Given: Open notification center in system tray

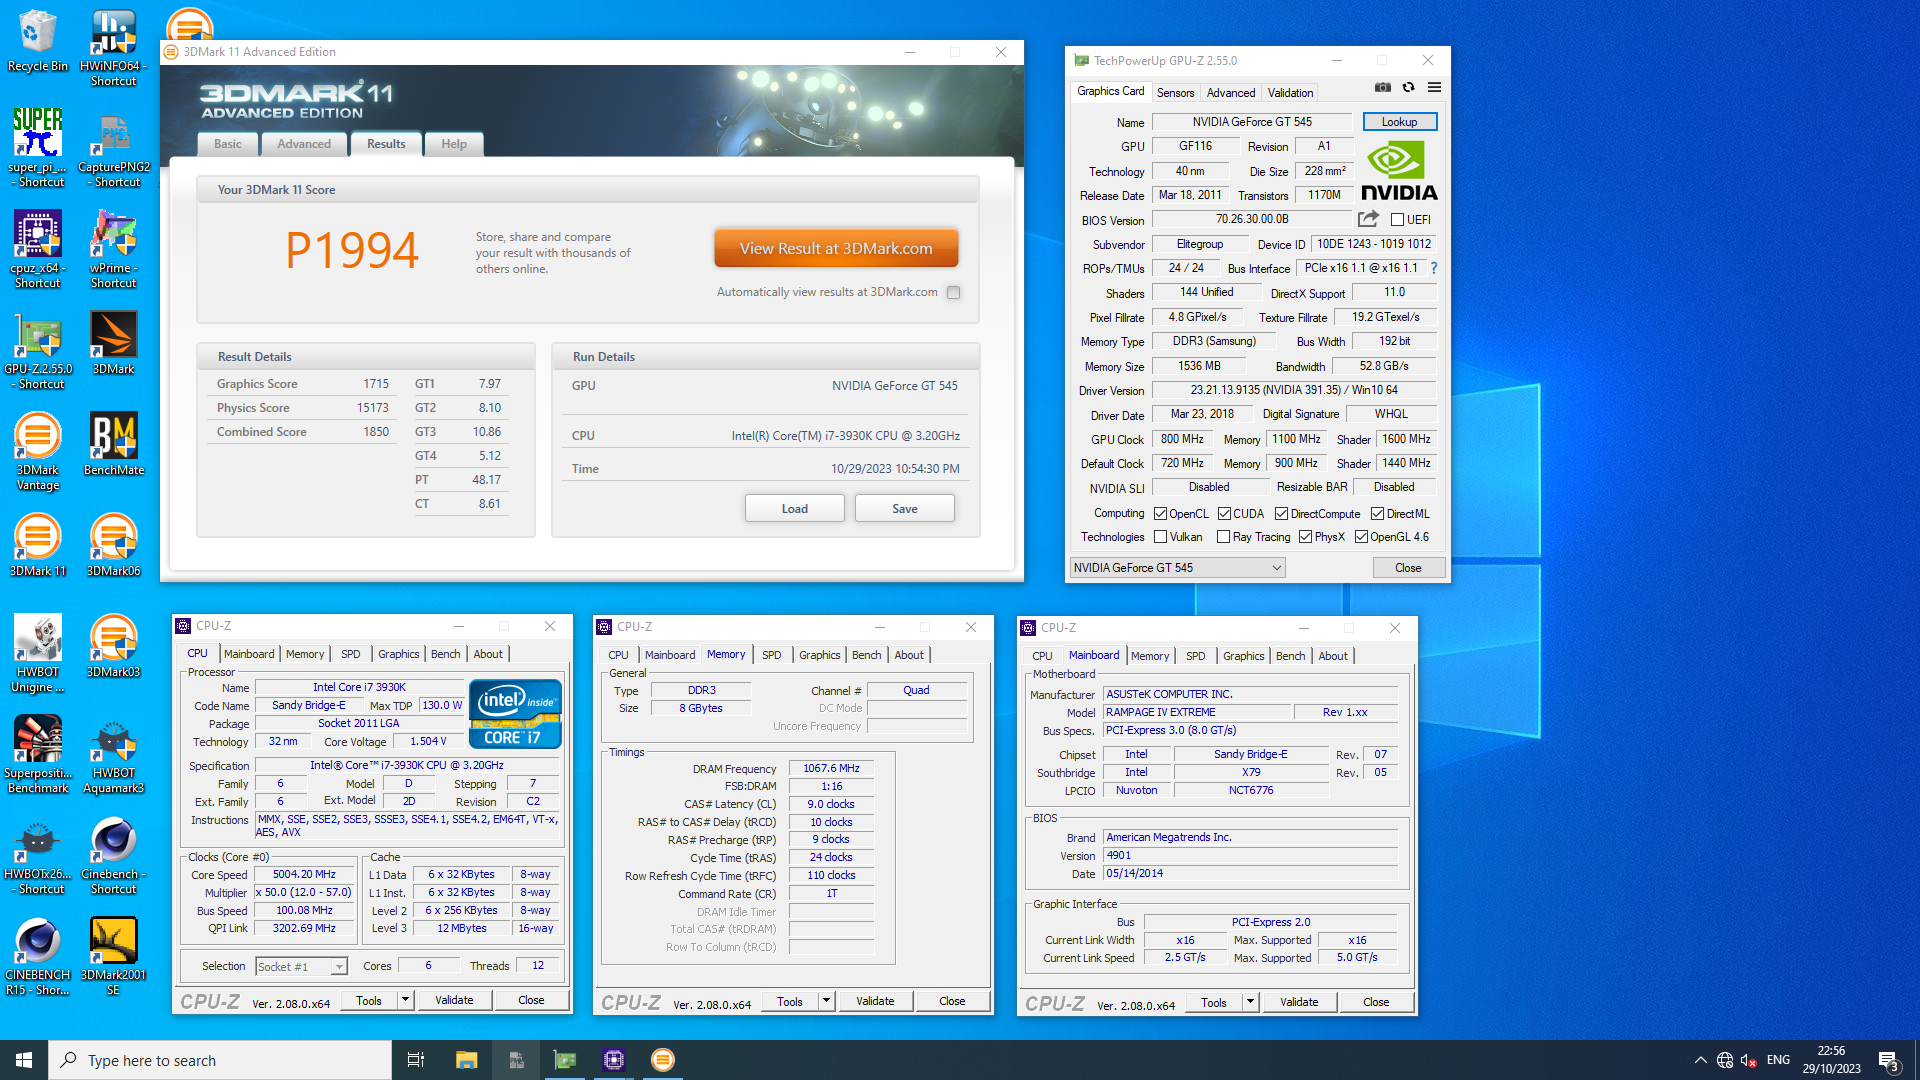Looking at the screenshot, I should [1889, 1061].
